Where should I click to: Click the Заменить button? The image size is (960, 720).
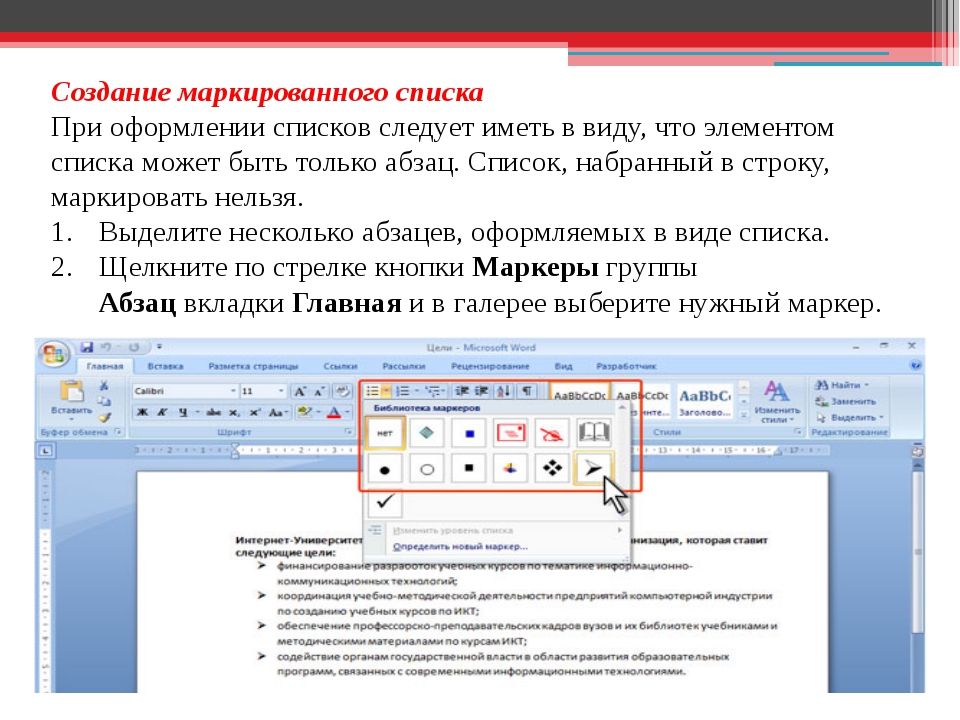point(846,402)
